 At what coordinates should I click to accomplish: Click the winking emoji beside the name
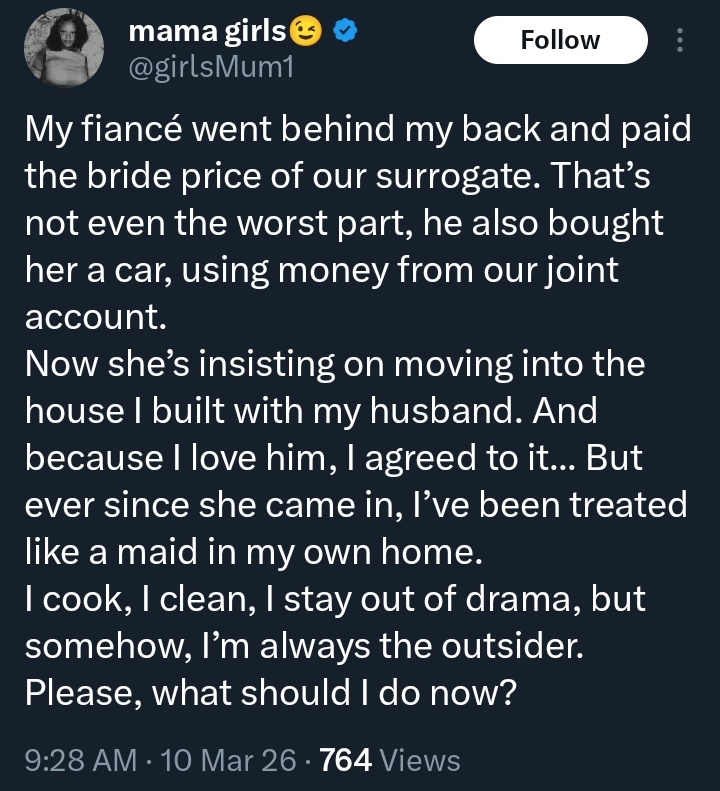point(306,33)
